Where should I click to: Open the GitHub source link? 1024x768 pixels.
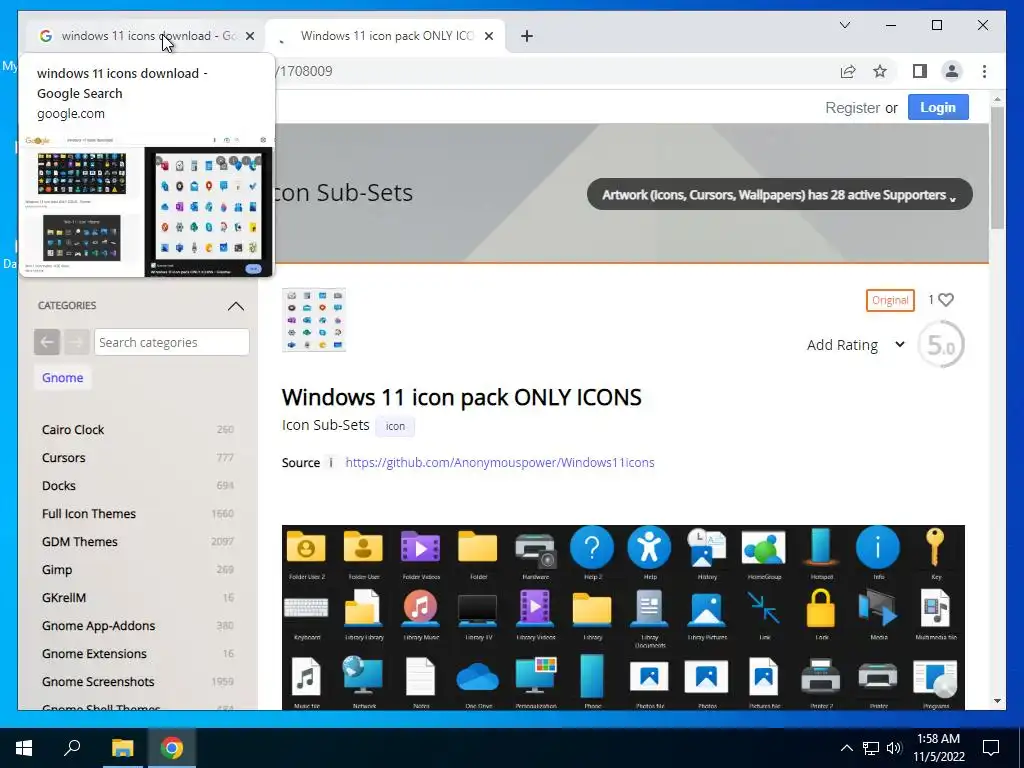(500, 462)
